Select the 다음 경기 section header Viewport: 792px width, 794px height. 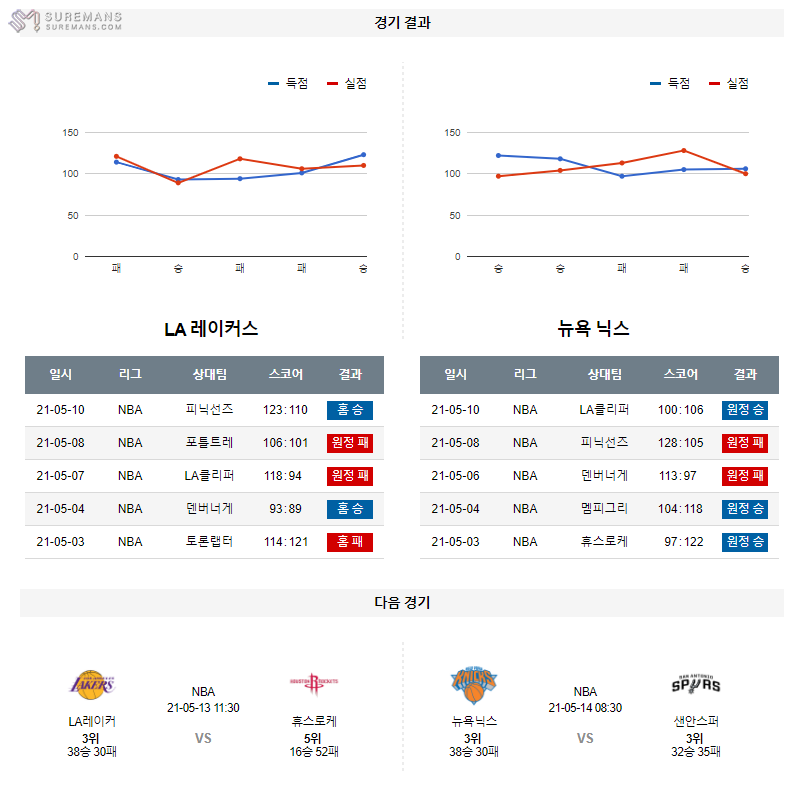point(402,603)
